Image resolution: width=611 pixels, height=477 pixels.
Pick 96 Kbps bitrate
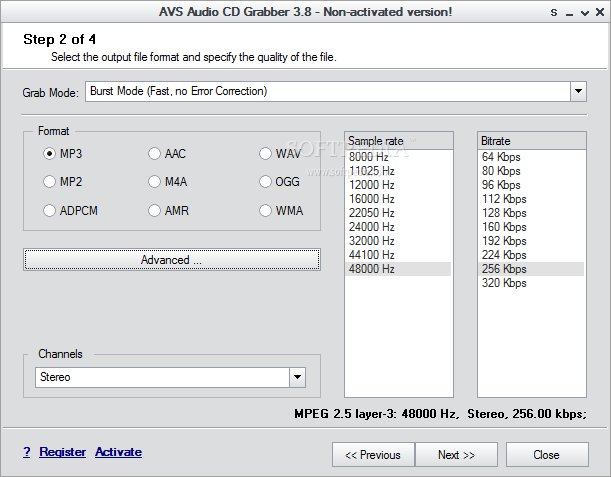point(531,185)
